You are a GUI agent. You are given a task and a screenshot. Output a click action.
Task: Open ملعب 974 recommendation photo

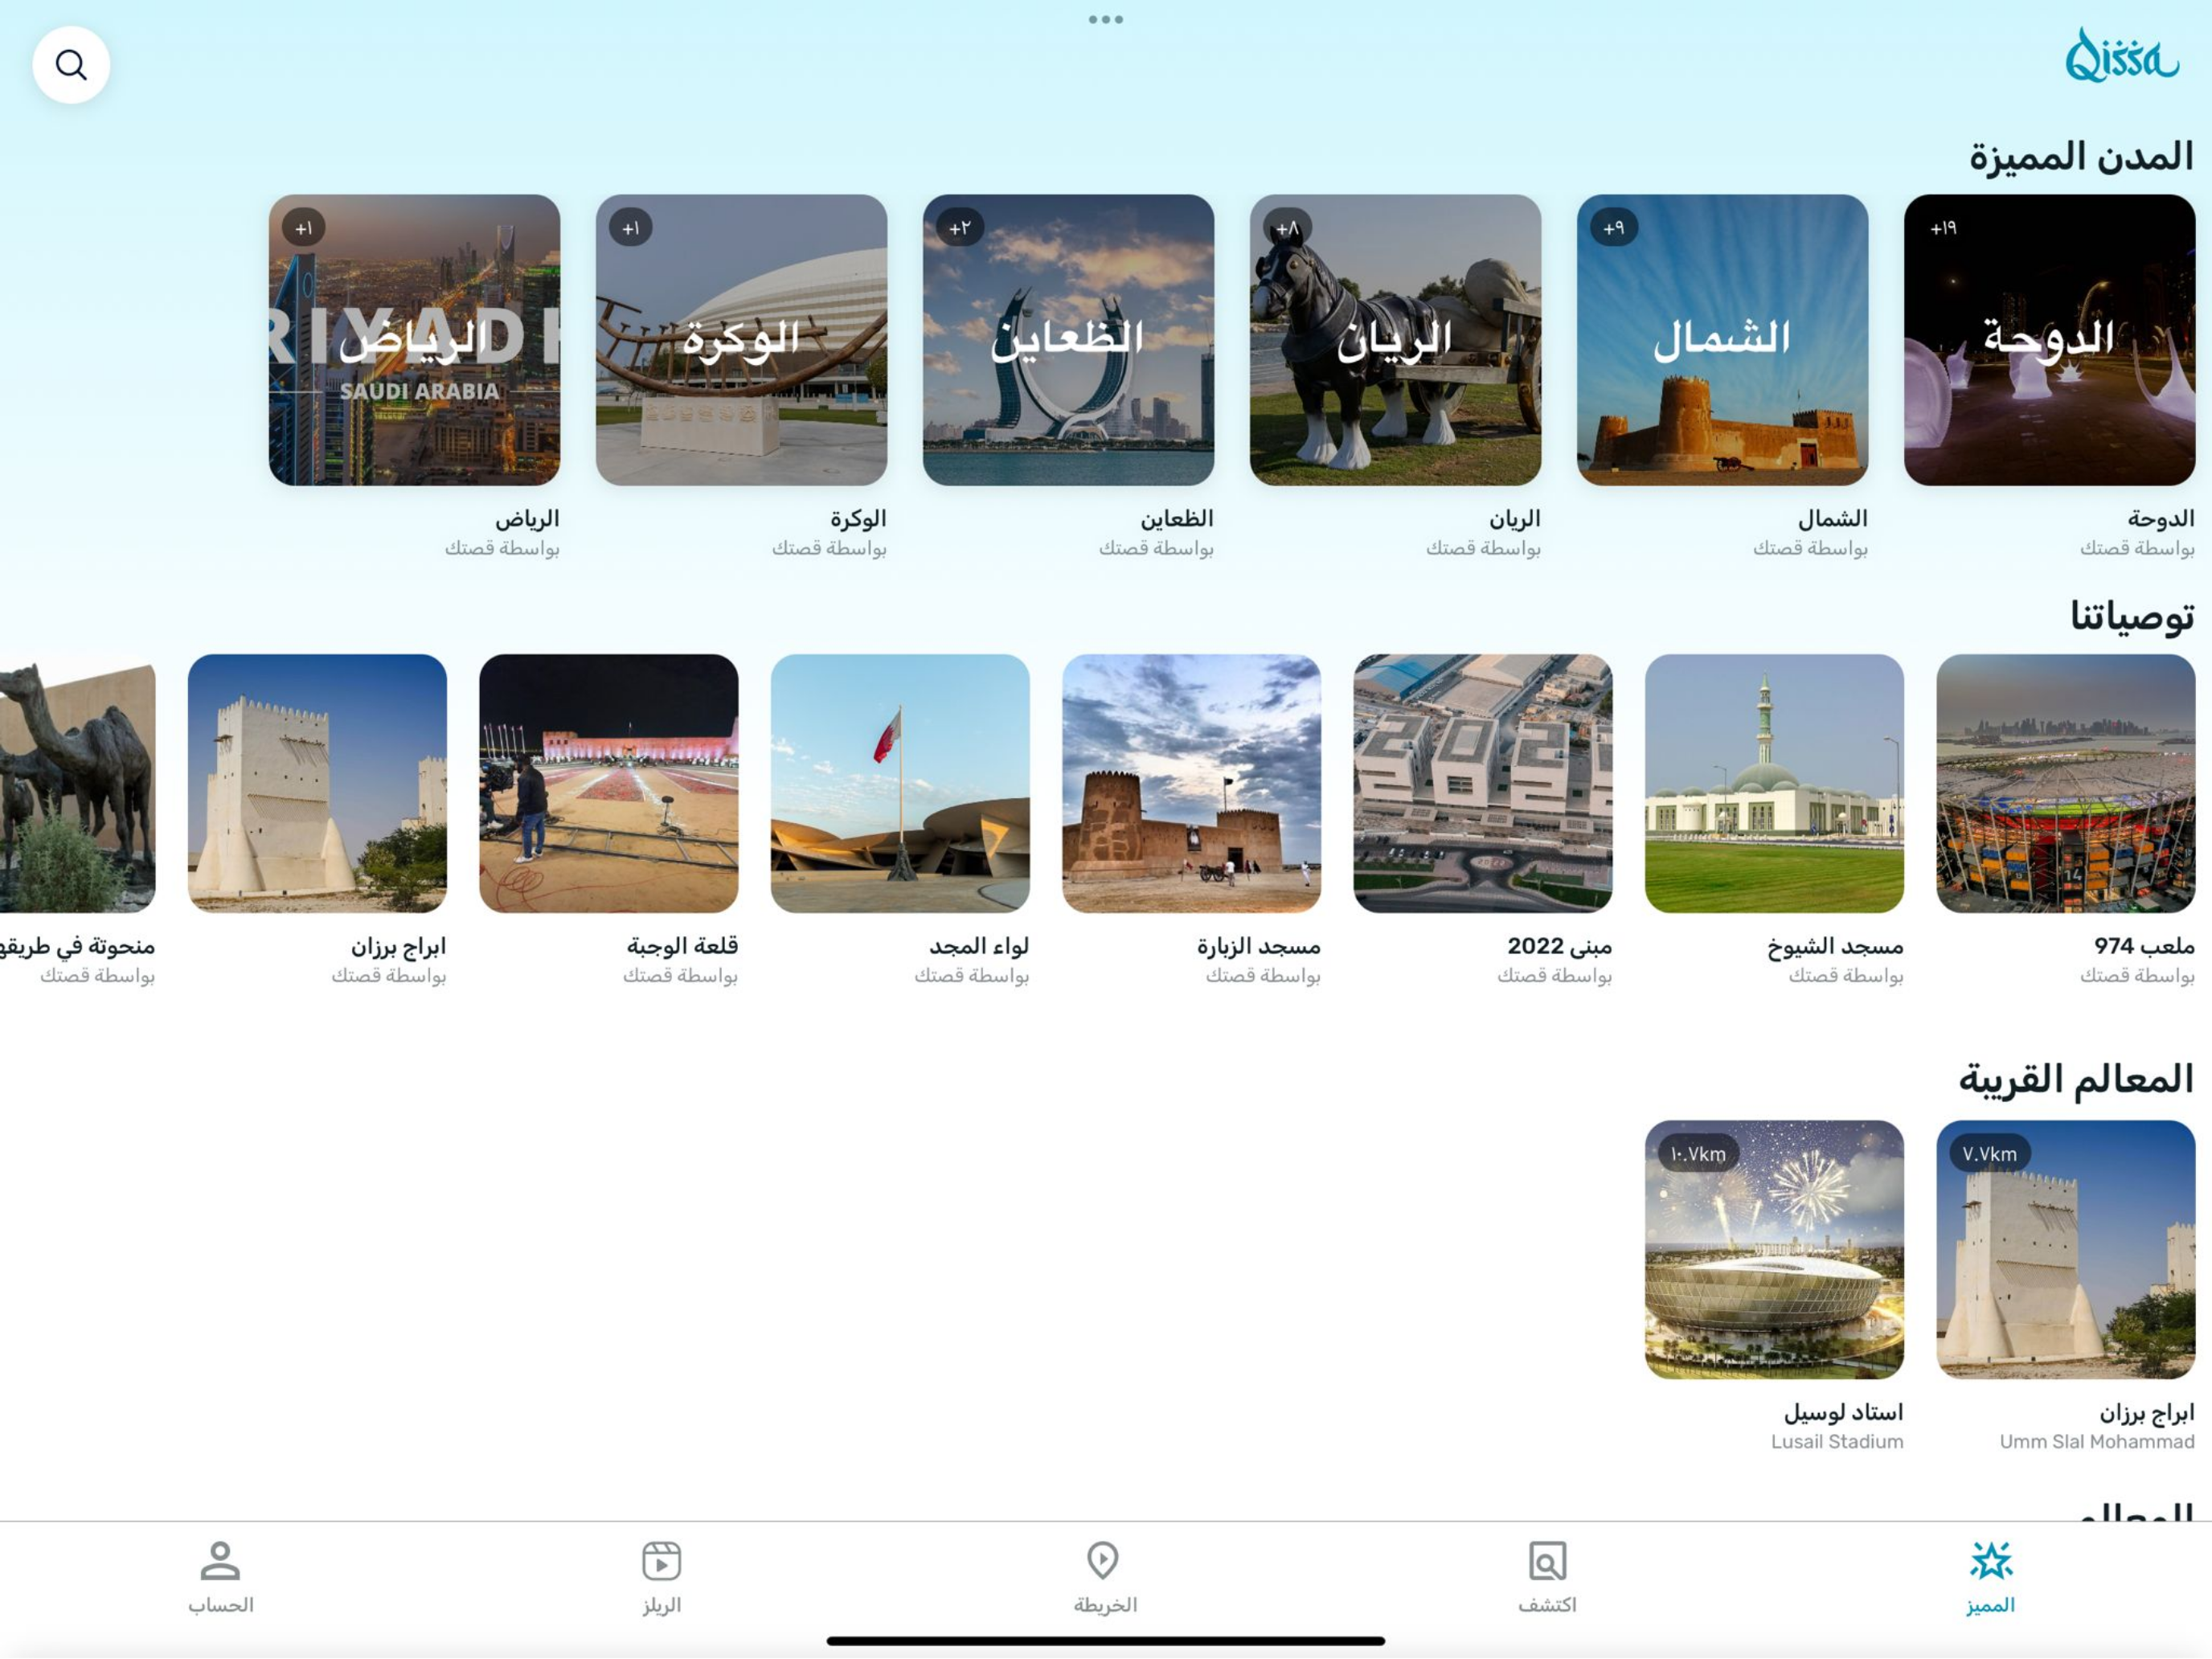(2065, 784)
